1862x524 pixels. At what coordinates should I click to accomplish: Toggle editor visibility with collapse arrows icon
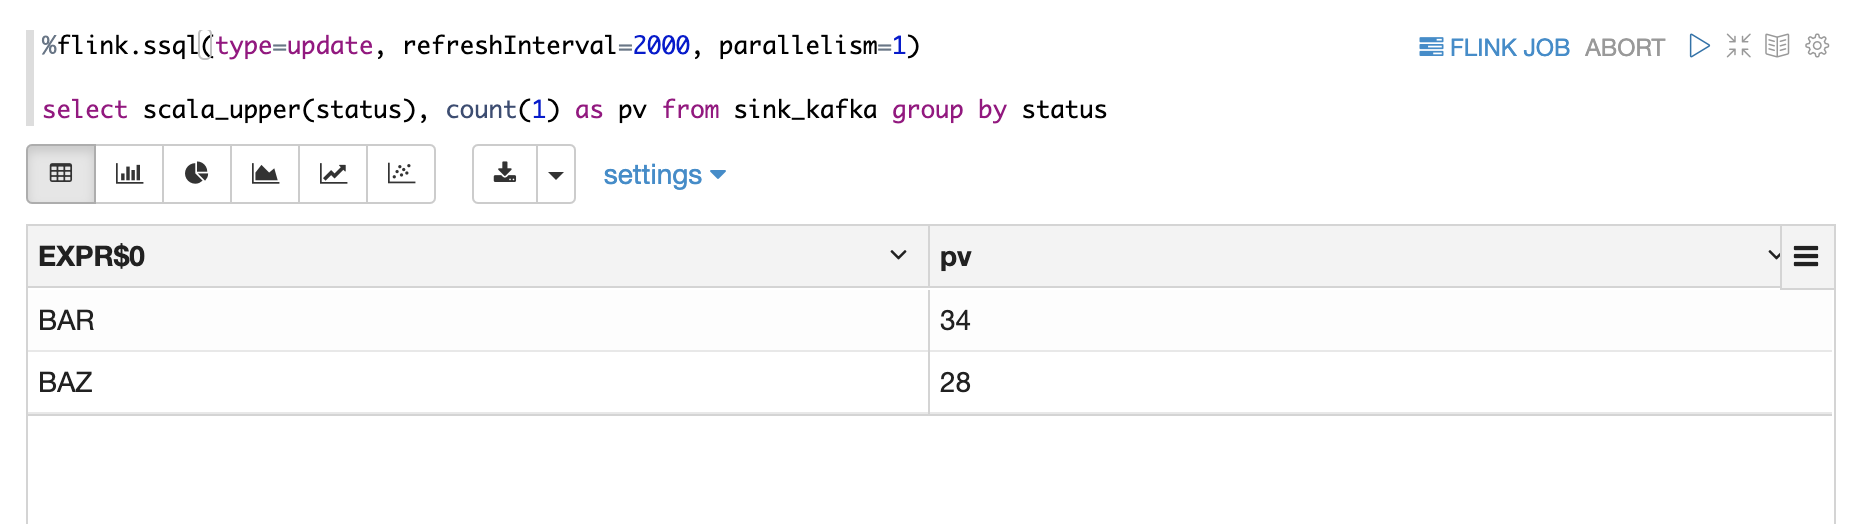1738,46
